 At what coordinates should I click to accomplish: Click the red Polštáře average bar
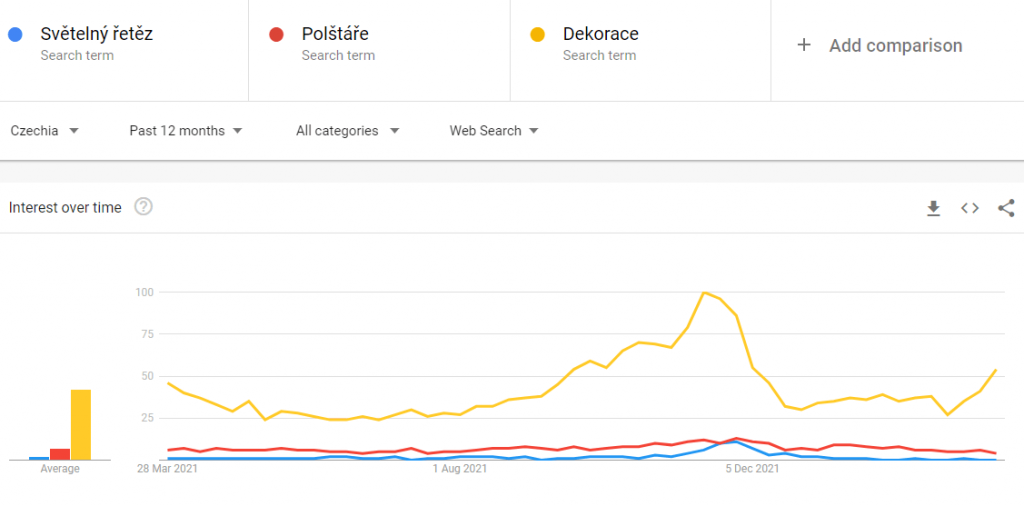click(60, 454)
